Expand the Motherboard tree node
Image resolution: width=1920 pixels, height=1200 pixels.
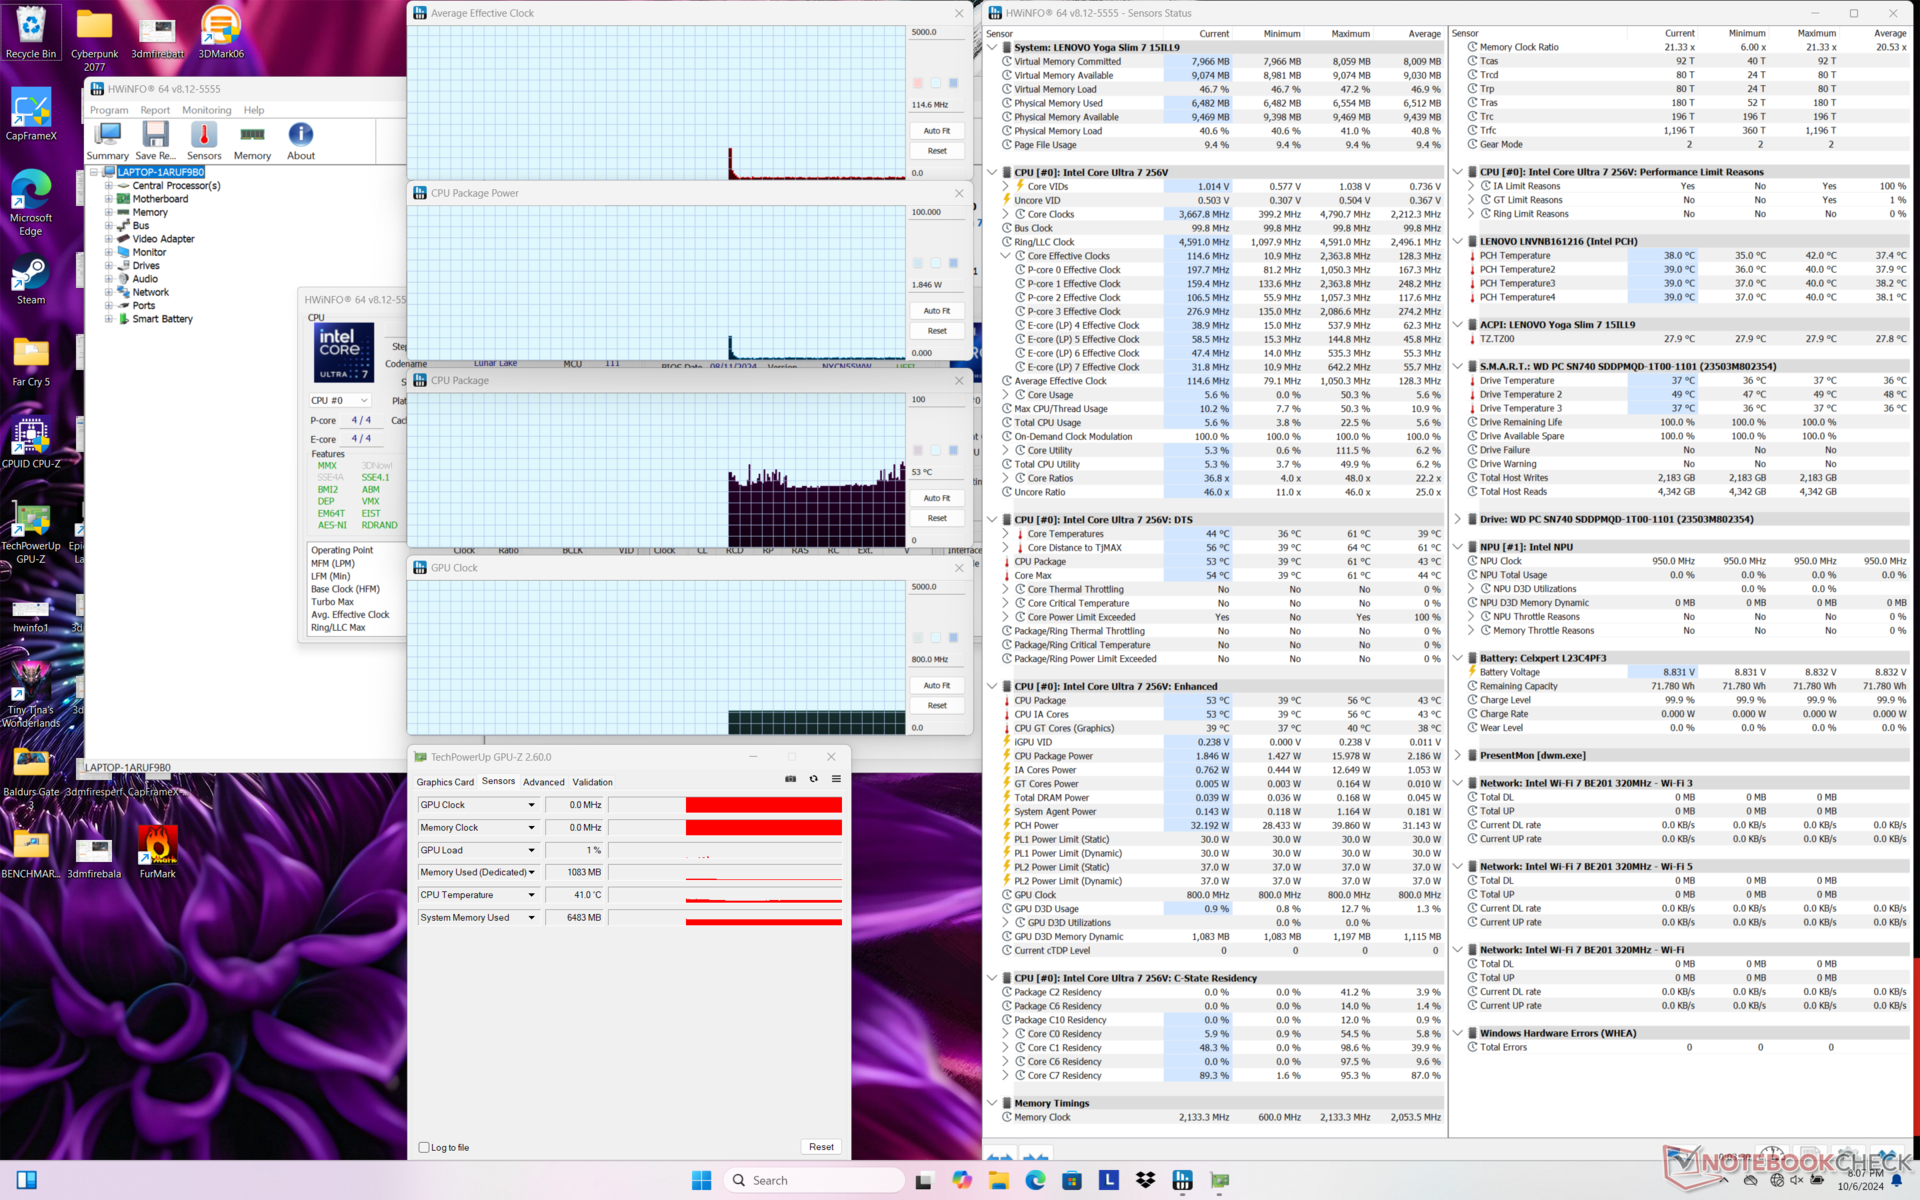[108, 199]
